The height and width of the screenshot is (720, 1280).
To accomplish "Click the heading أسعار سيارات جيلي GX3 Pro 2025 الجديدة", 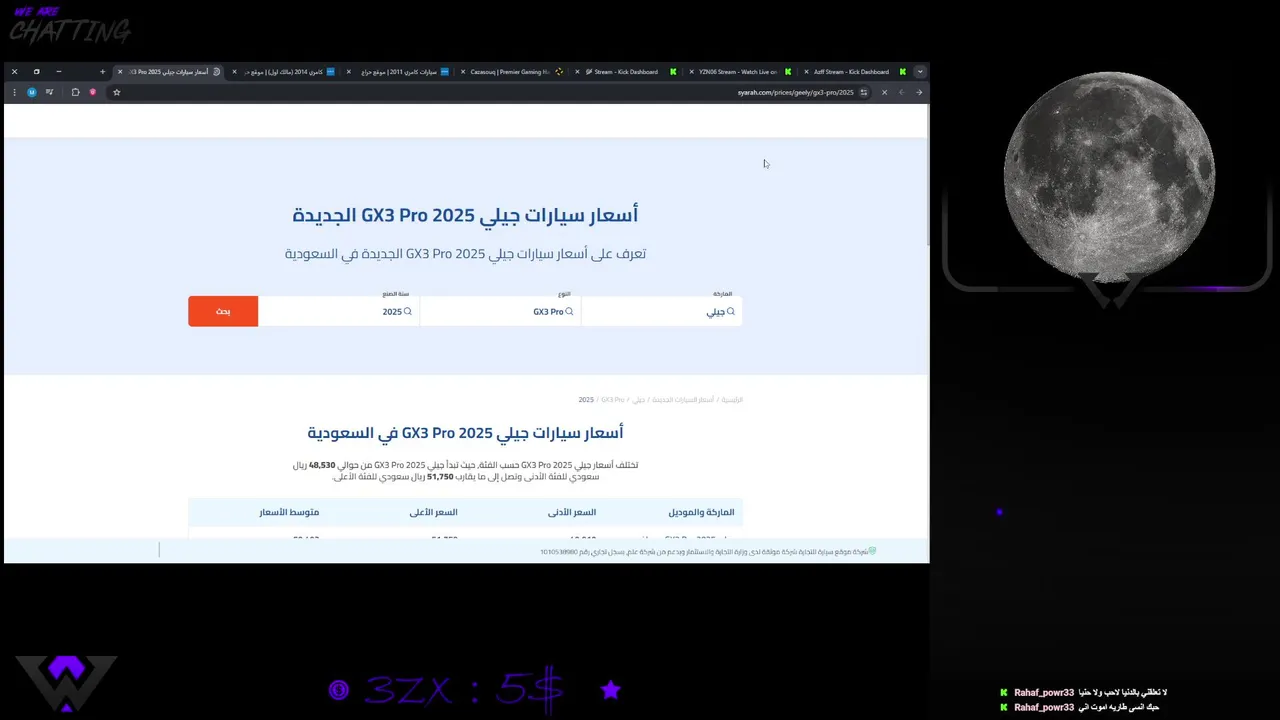I will pos(465,215).
